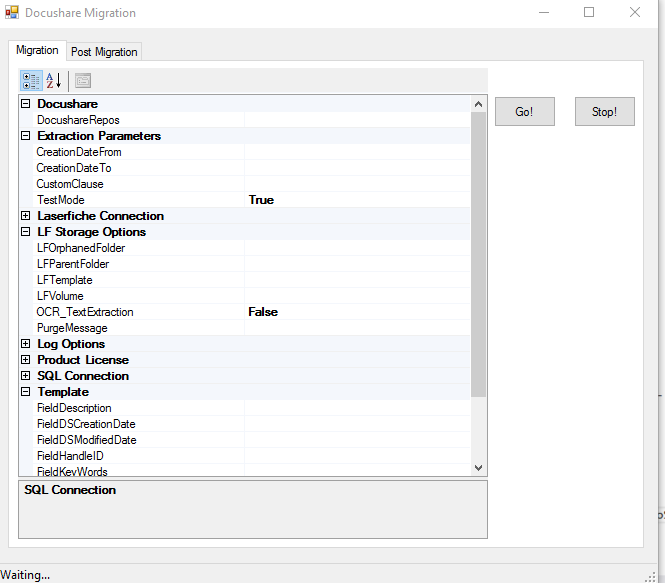Image resolution: width=665 pixels, height=583 pixels.
Task: Collapse the Extraction Parameters category
Action: [26, 136]
